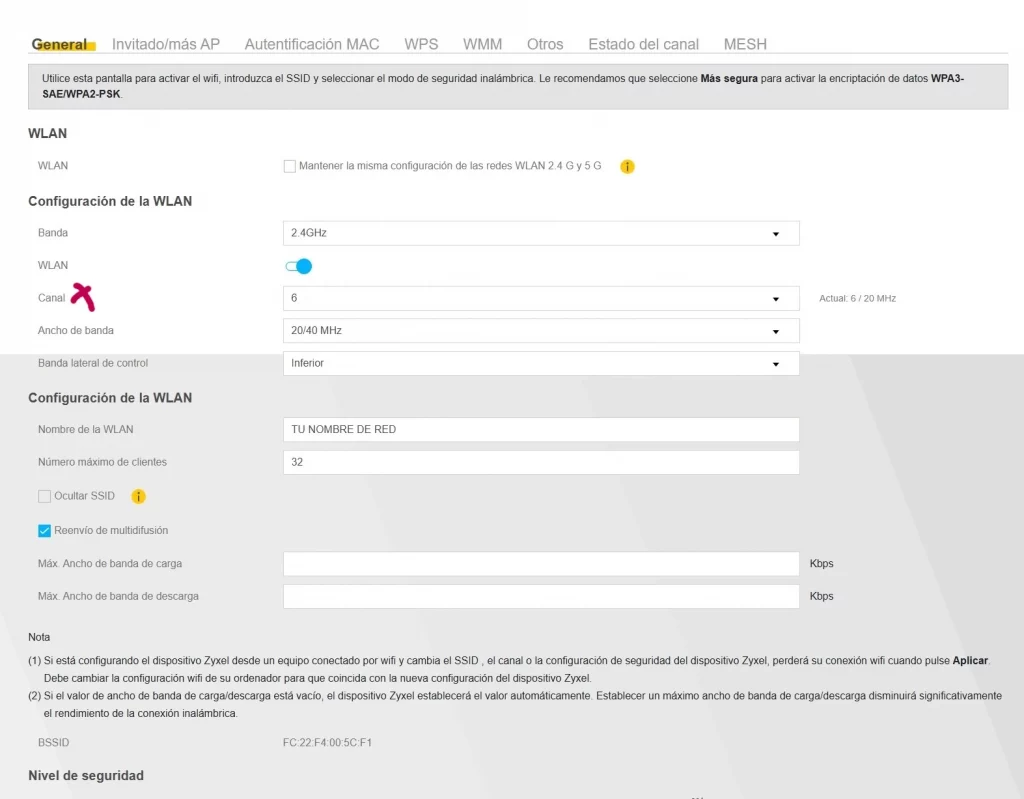Focus Máx. Ancho de banda de carga field
This screenshot has width=1024, height=799.
[541, 563]
